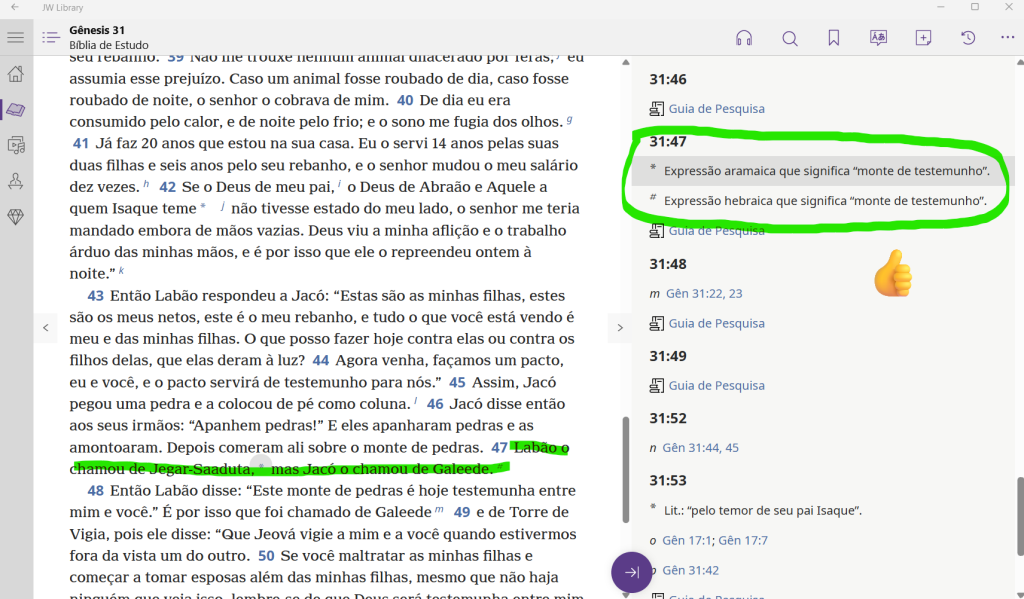Screen dimensions: 1024x599
Task: Open the three-dots more options menu
Action: pyautogui.click(x=1007, y=38)
